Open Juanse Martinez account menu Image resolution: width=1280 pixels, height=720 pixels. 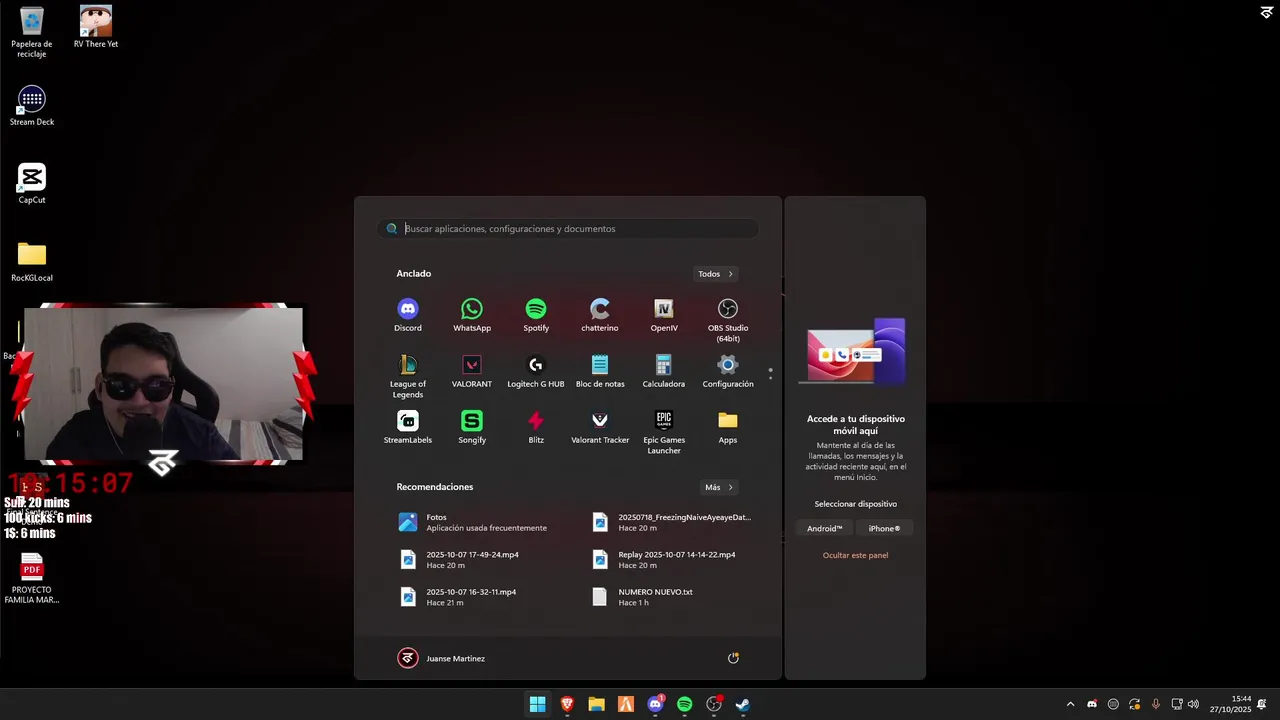(441, 658)
